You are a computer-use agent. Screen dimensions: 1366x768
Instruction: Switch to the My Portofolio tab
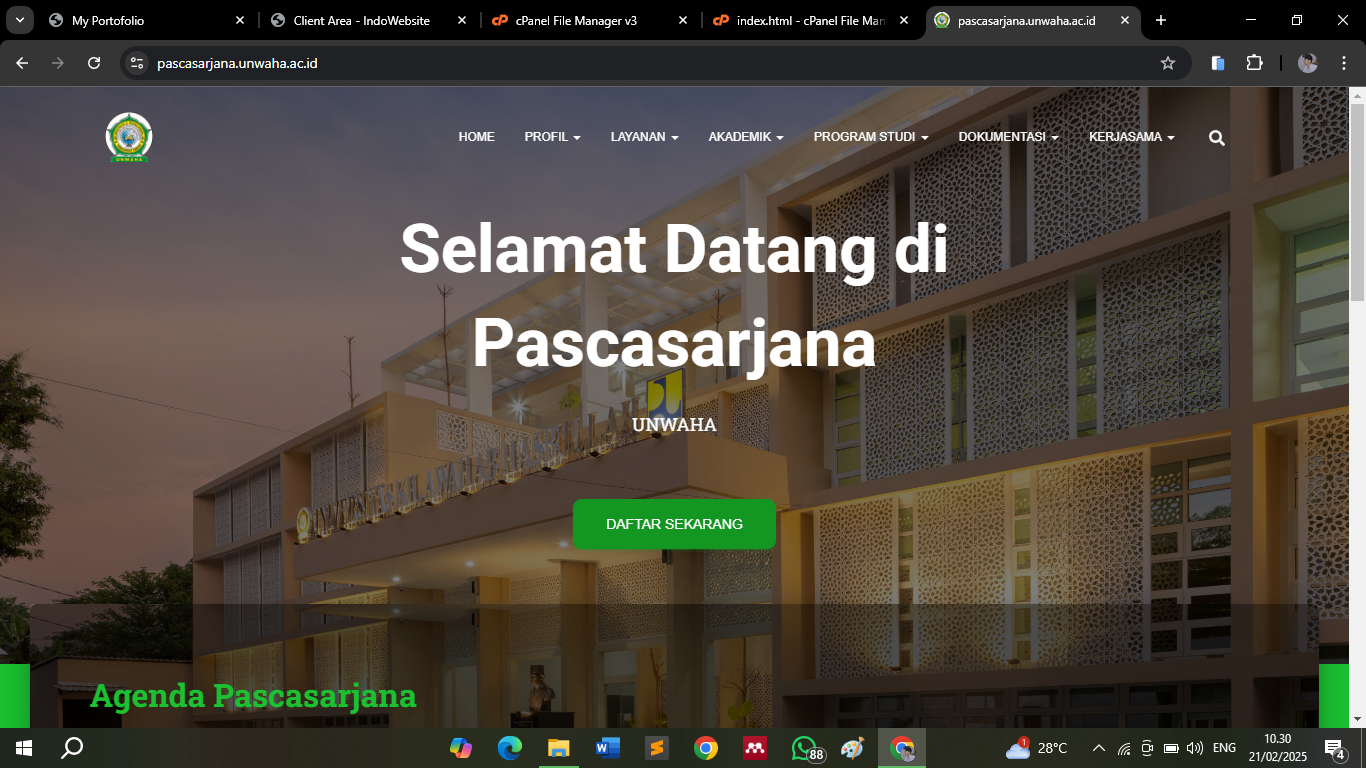click(146, 20)
